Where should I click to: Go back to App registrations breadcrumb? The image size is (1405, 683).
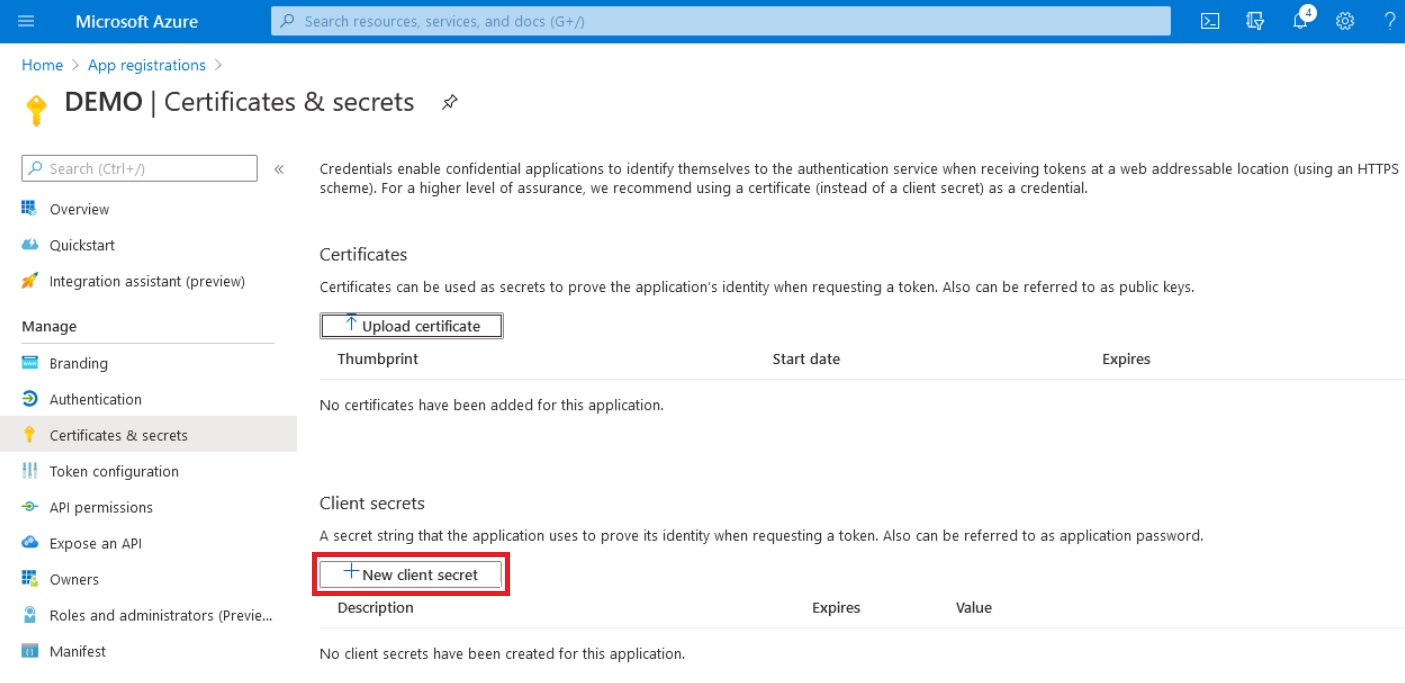(x=146, y=64)
